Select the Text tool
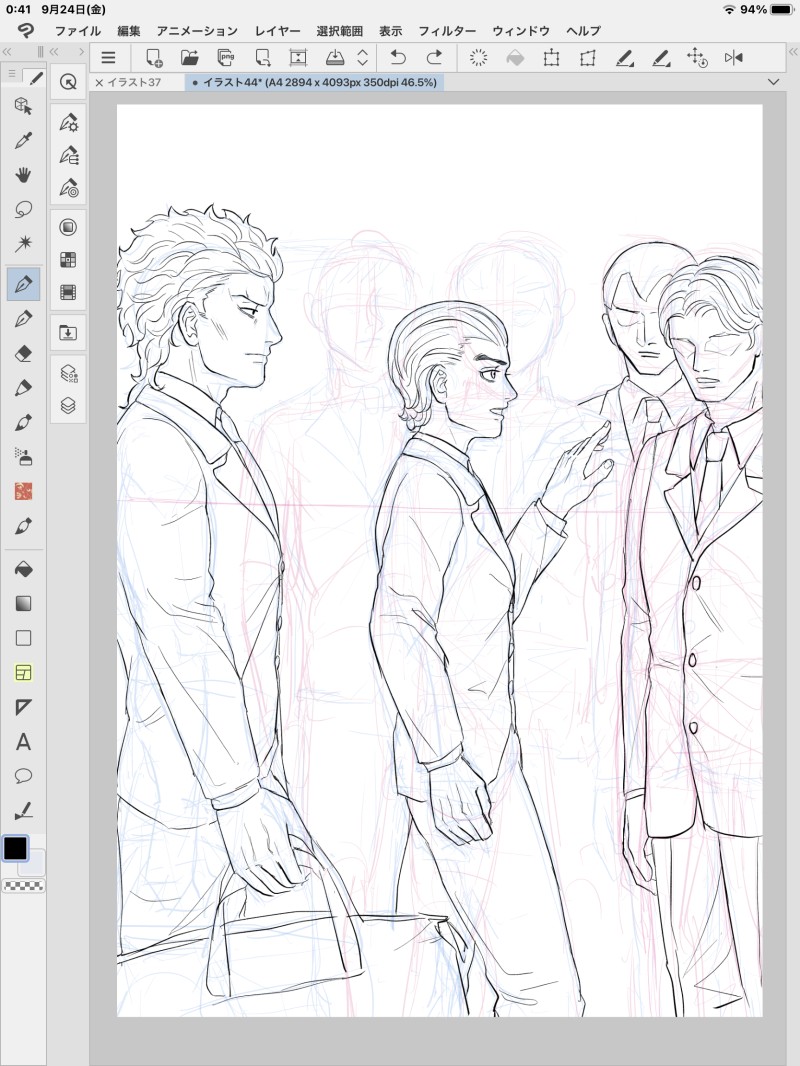The image size is (800, 1066). click(23, 742)
